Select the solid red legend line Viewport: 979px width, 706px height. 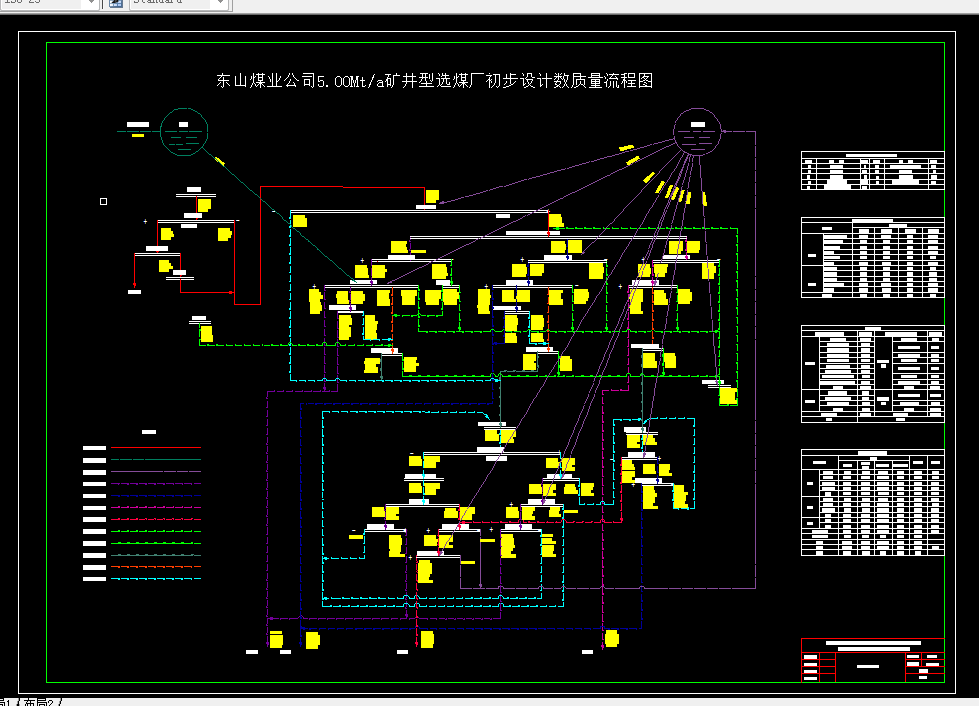pyautogui.click(x=155, y=448)
